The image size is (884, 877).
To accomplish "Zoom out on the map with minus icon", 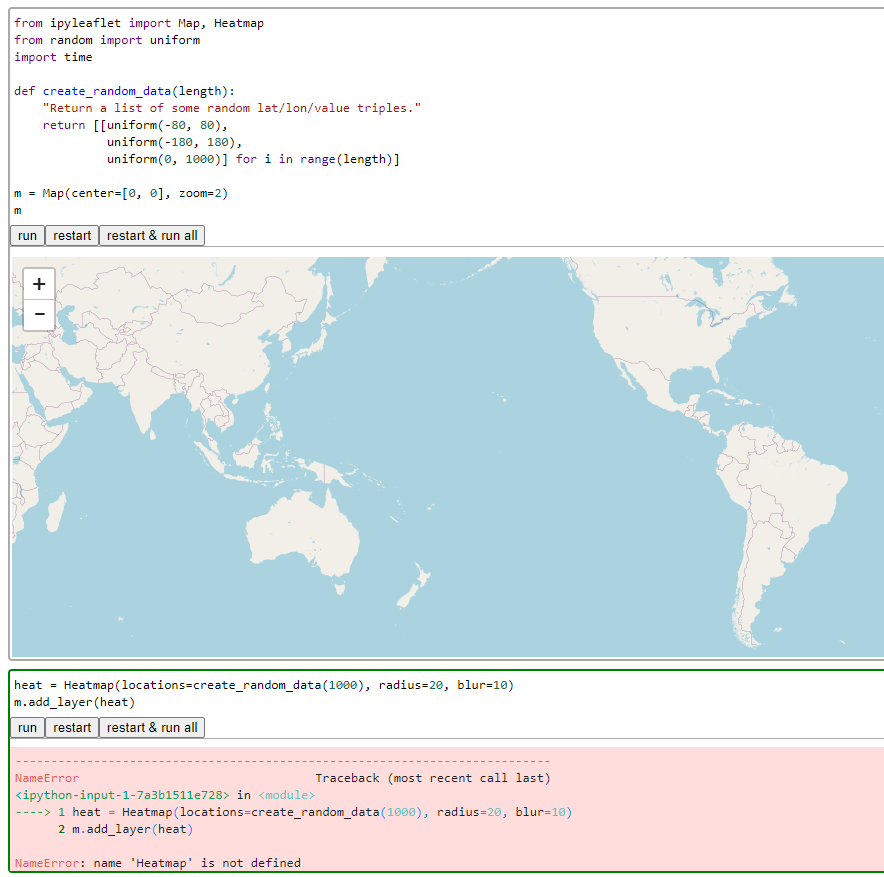I will (39, 315).
